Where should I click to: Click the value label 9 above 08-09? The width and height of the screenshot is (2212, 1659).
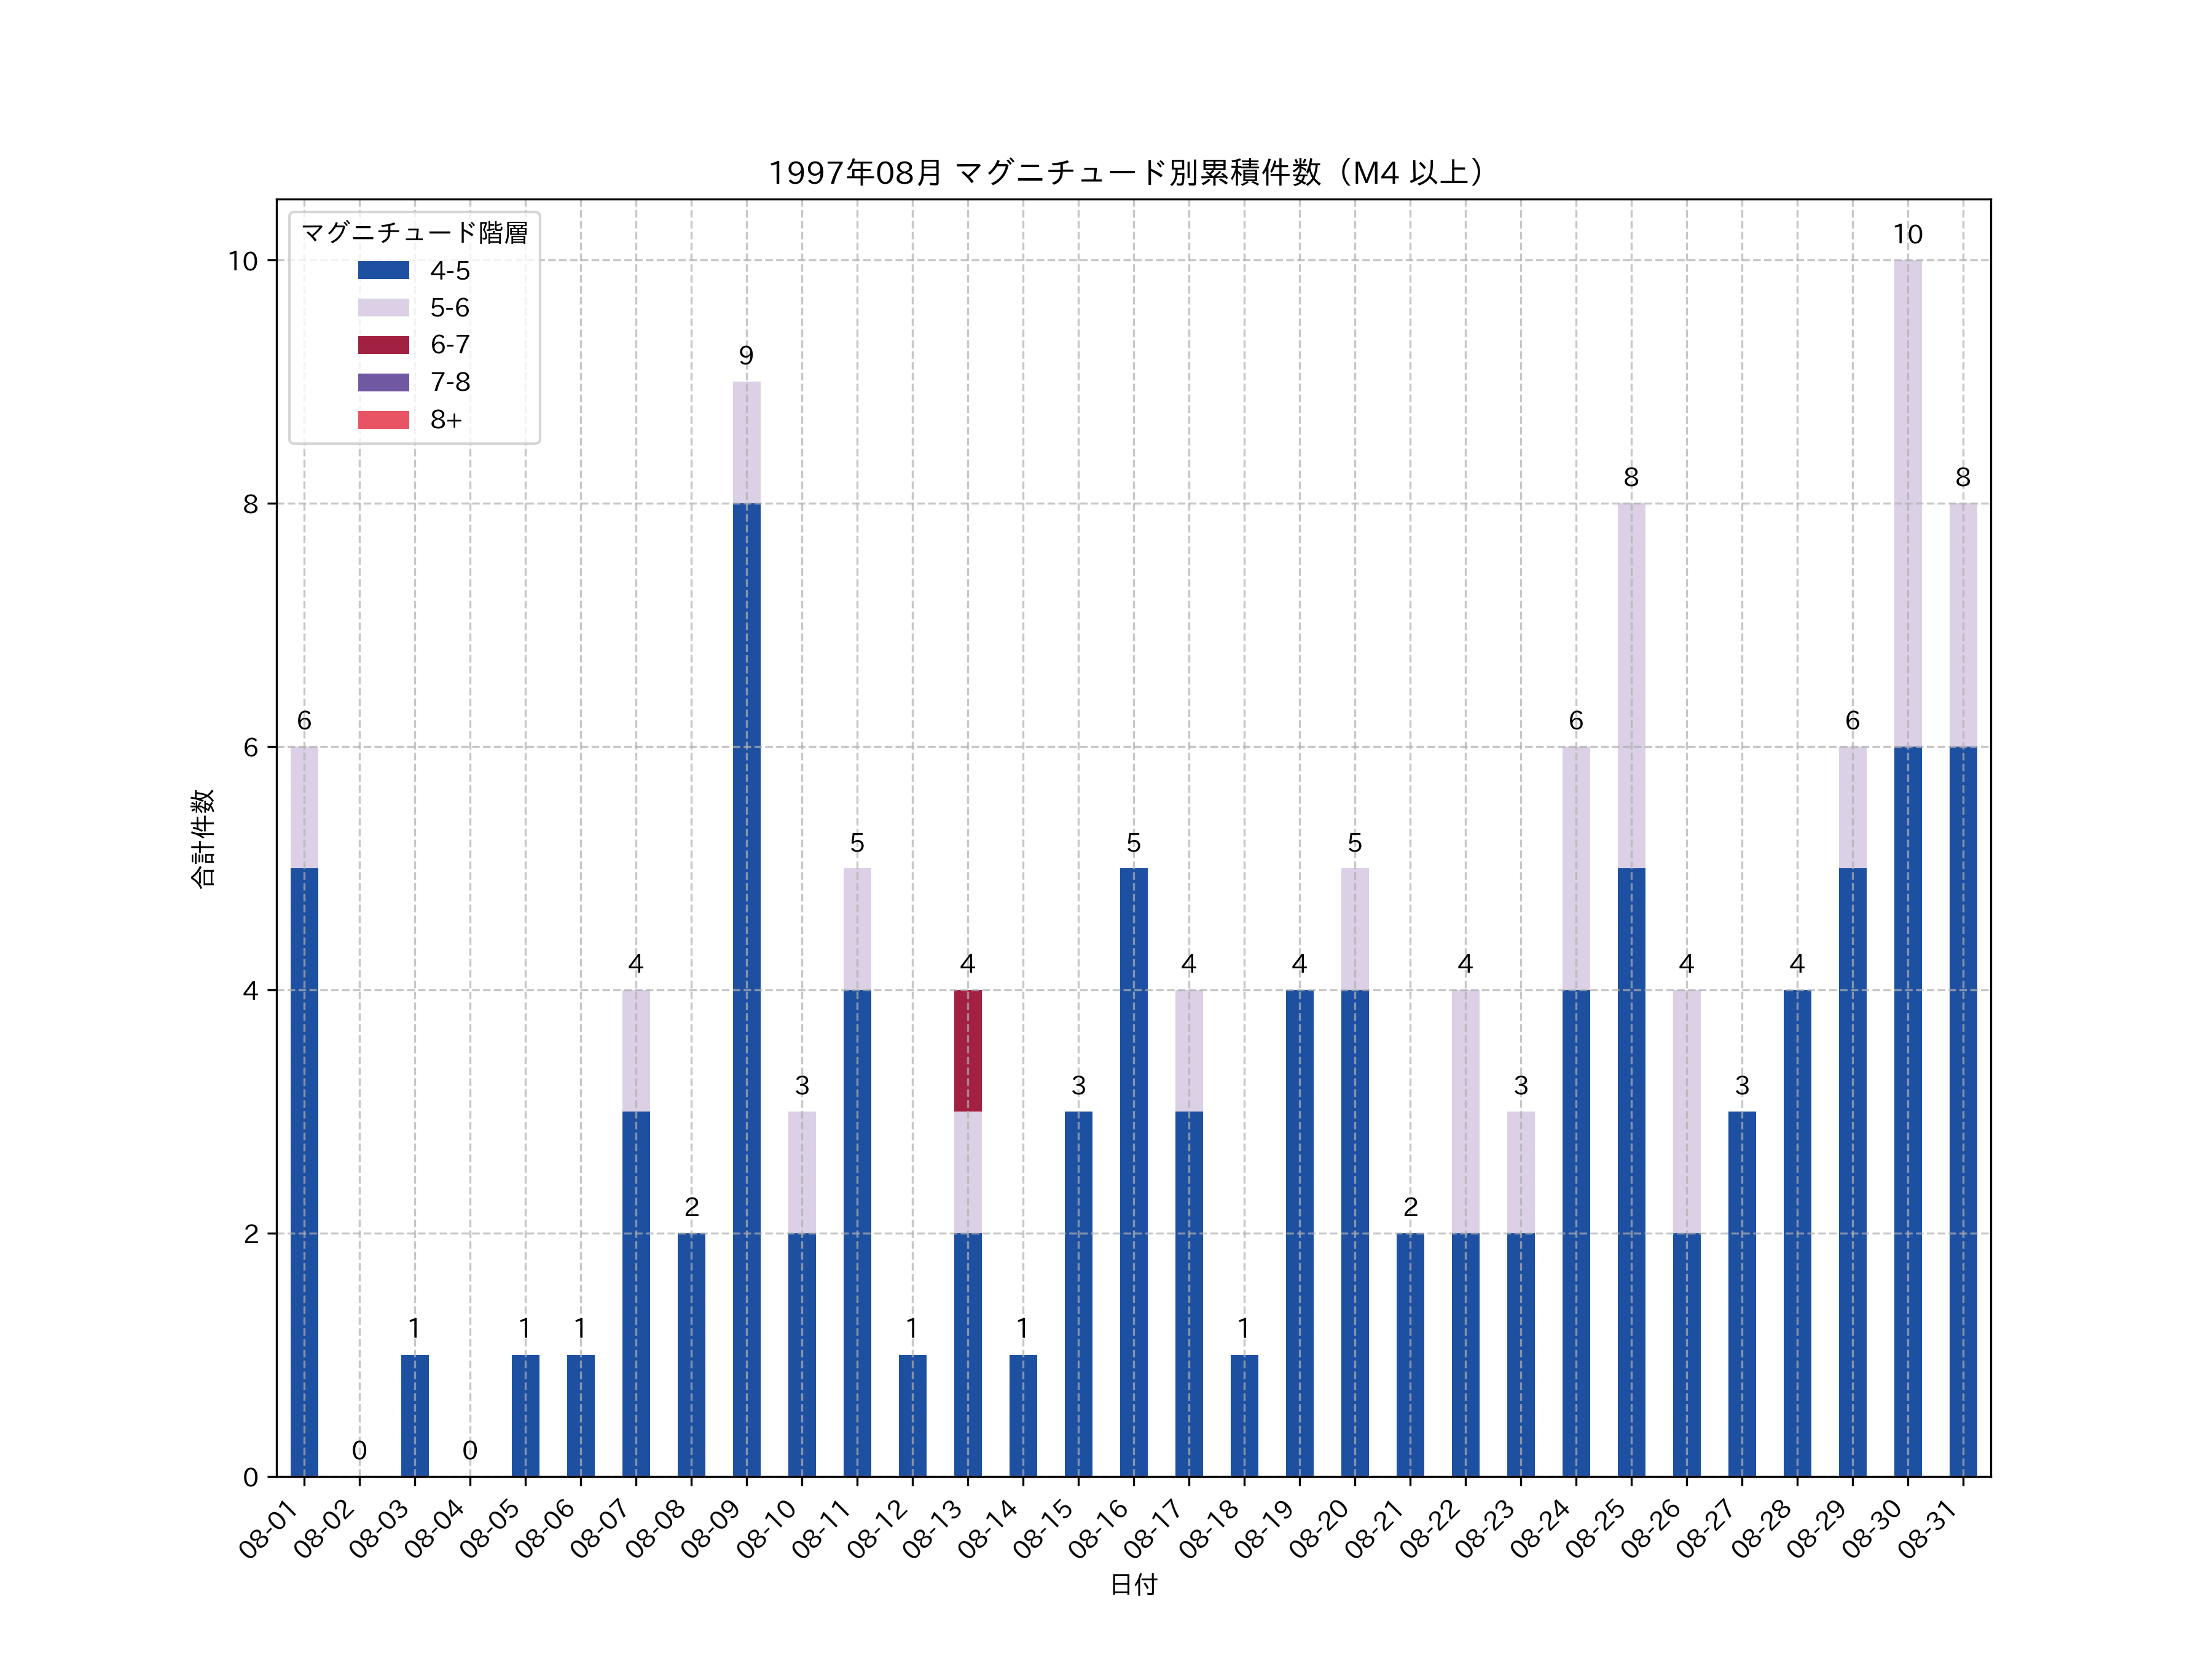coord(746,356)
